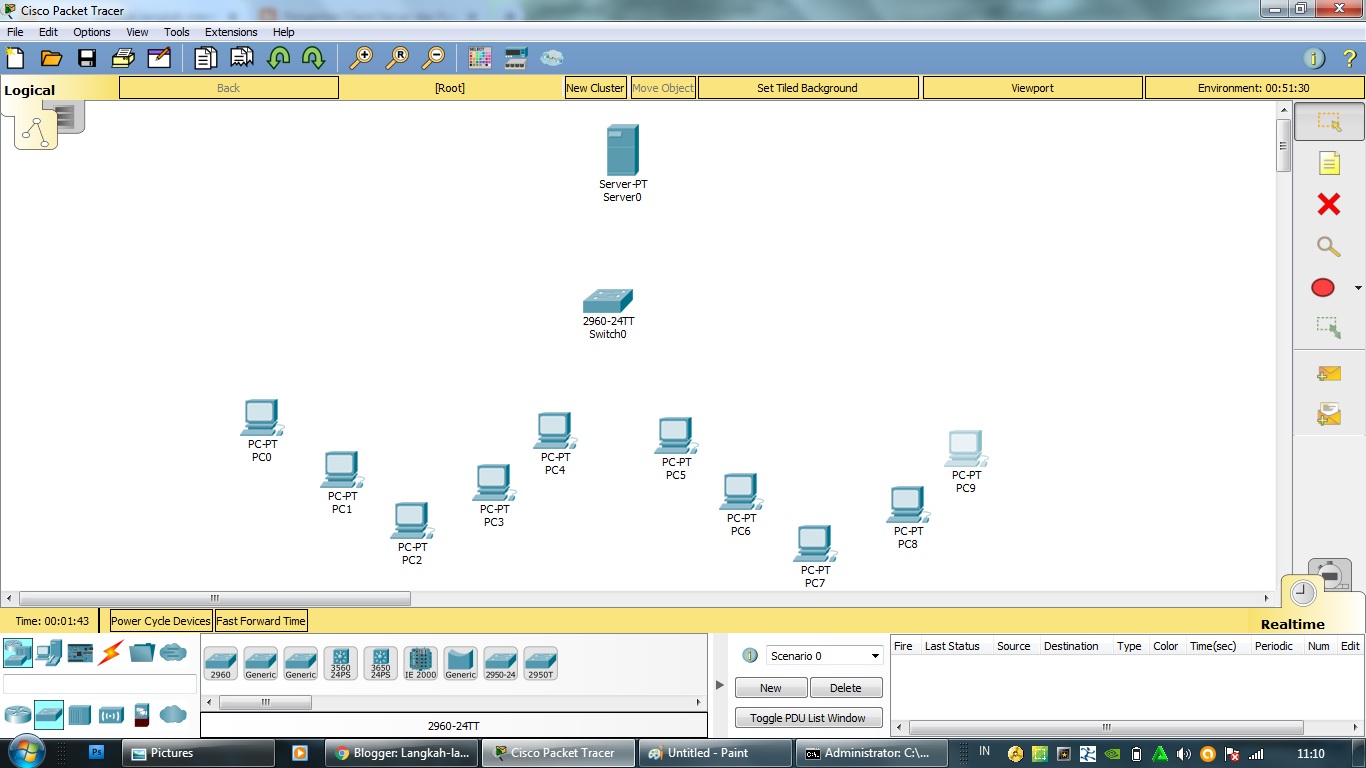
Task: Pick the 2960 switch model
Action: 220,662
